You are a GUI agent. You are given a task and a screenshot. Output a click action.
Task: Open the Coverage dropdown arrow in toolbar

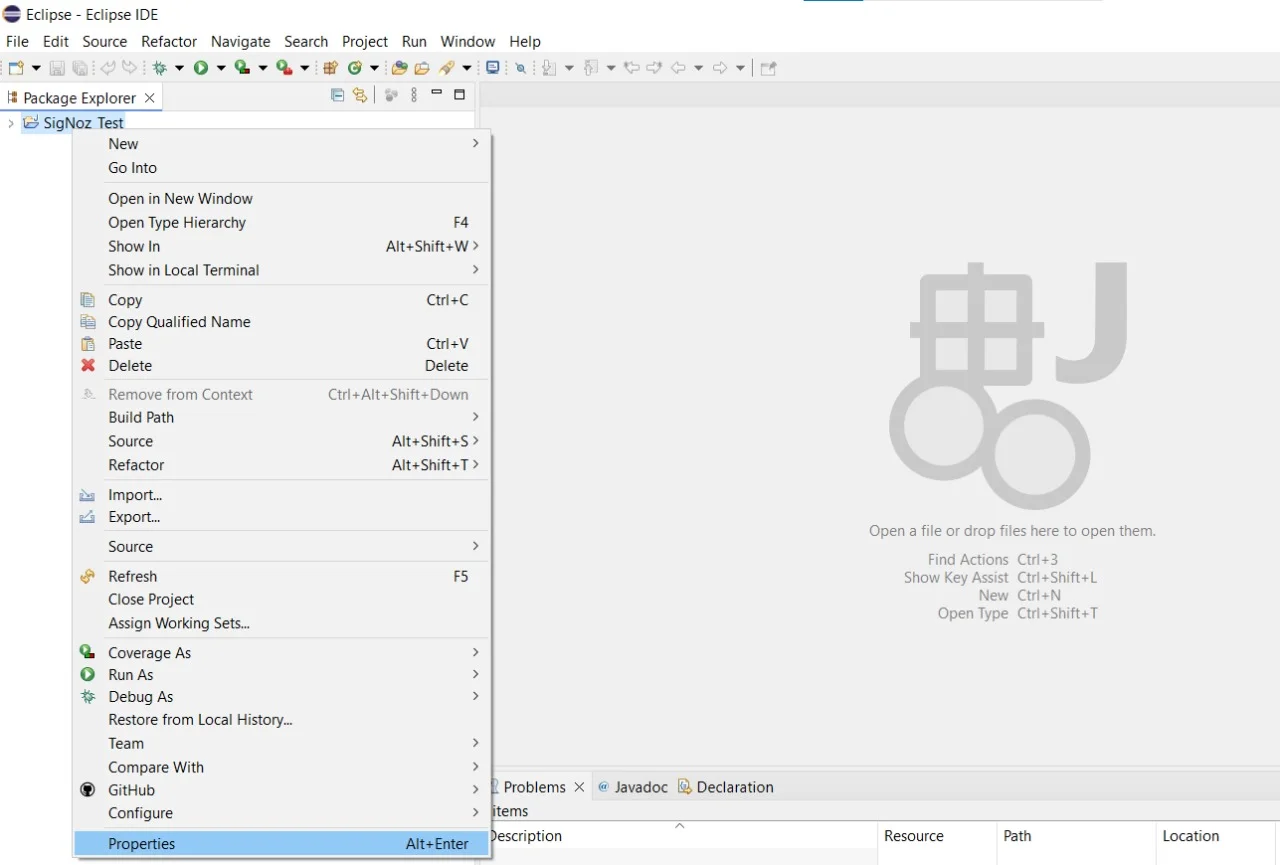(263, 68)
